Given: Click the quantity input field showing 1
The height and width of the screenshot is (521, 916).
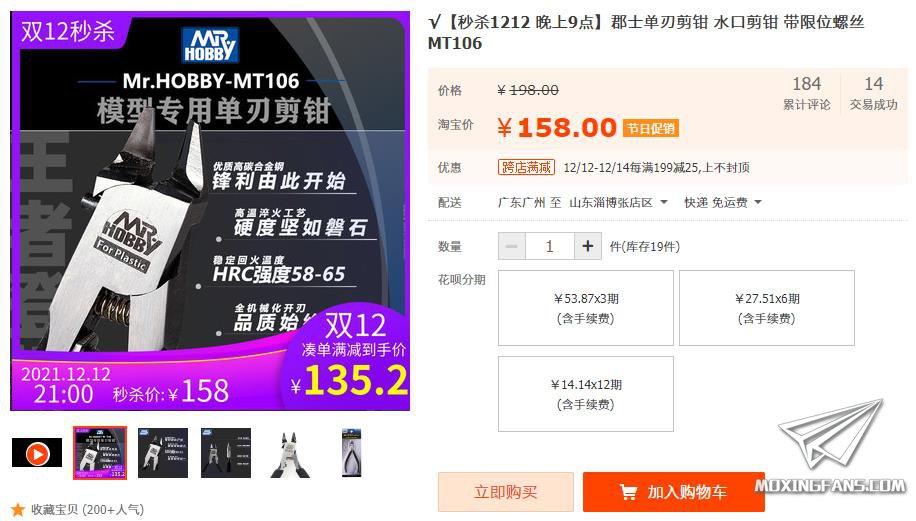Looking at the screenshot, I should pyautogui.click(x=549, y=246).
